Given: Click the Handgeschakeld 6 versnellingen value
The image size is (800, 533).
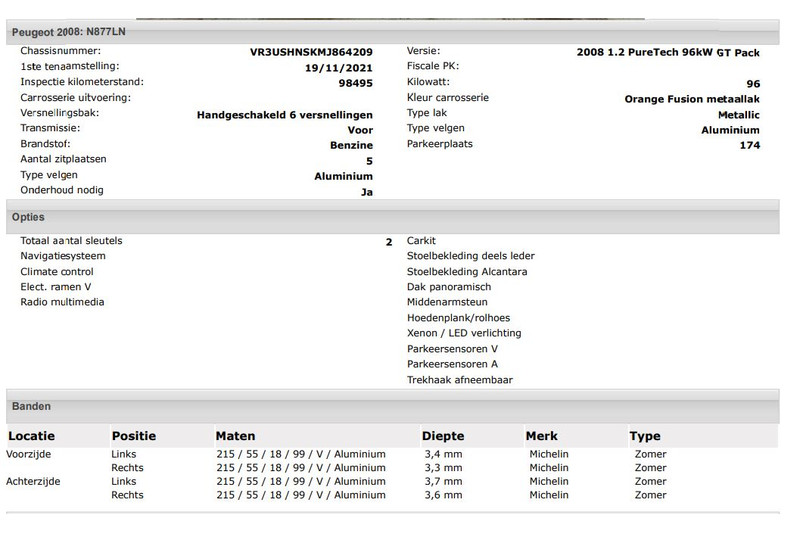Looking at the screenshot, I should (x=285, y=114).
